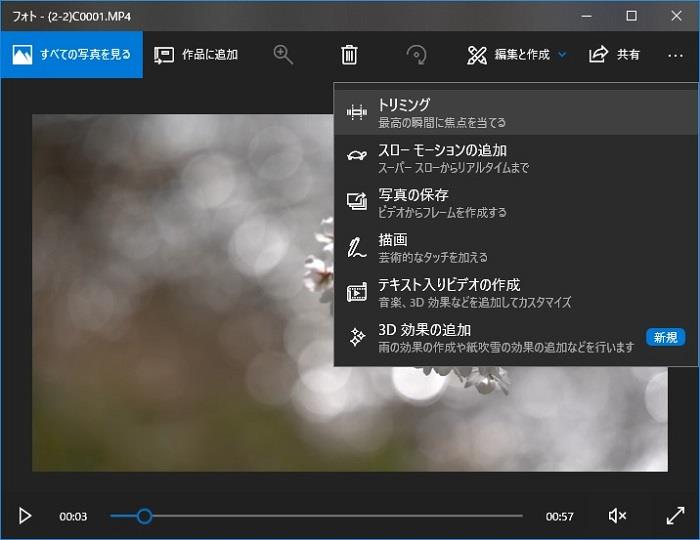Screen dimensions: 700x540
Task: Click the 編集と作成 text label
Action: pyautogui.click(x=522, y=55)
